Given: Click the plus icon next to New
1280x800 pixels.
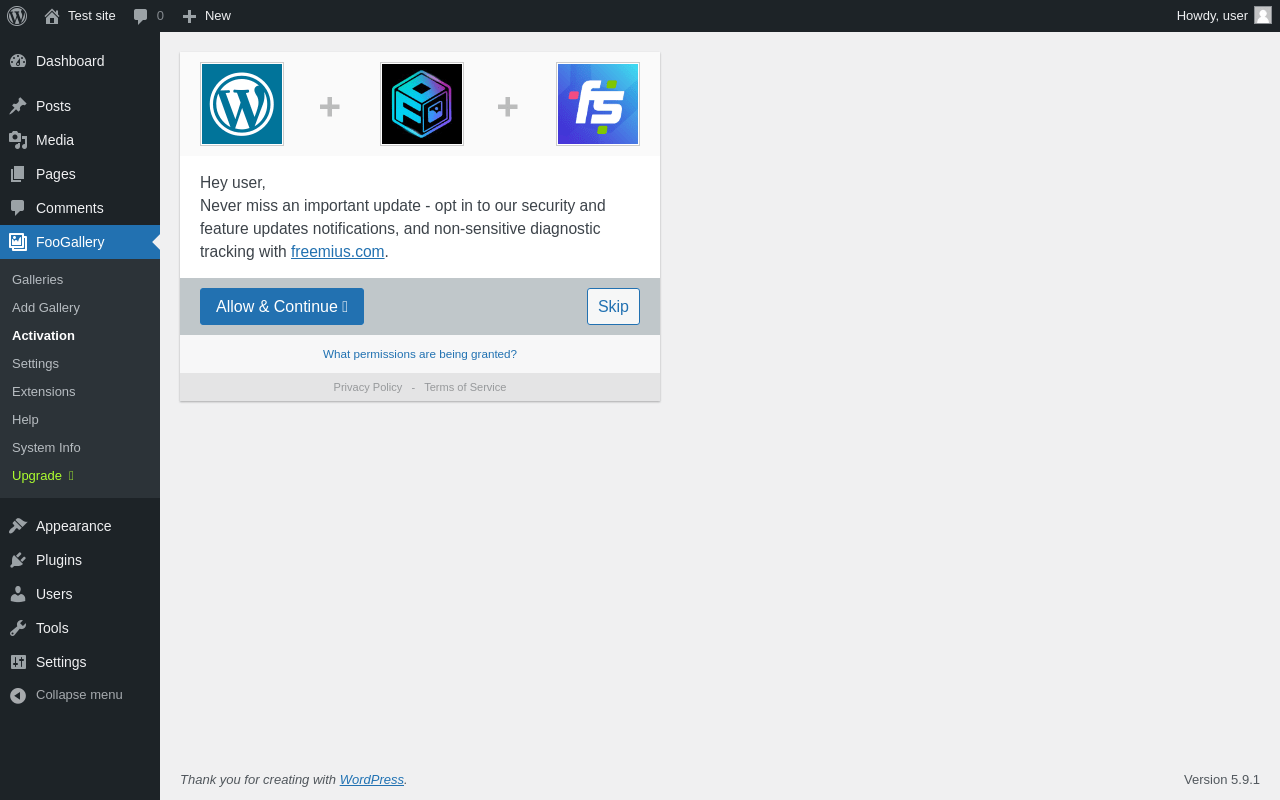Looking at the screenshot, I should pos(189,16).
